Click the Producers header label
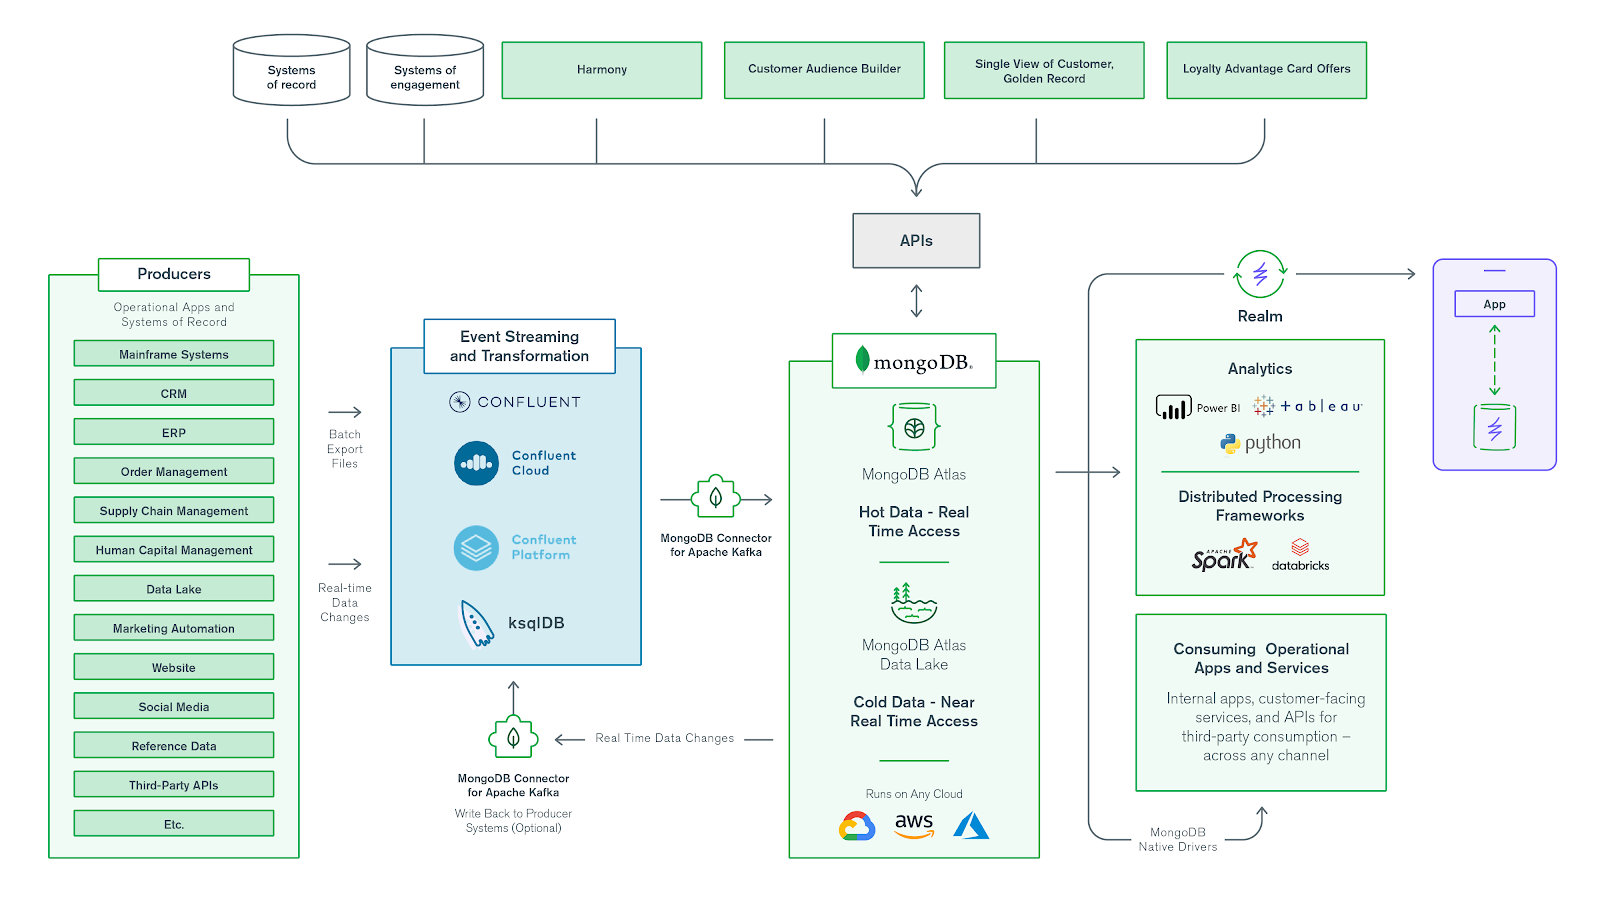Image resolution: width=1600 pixels, height=900 pixels. click(x=174, y=274)
